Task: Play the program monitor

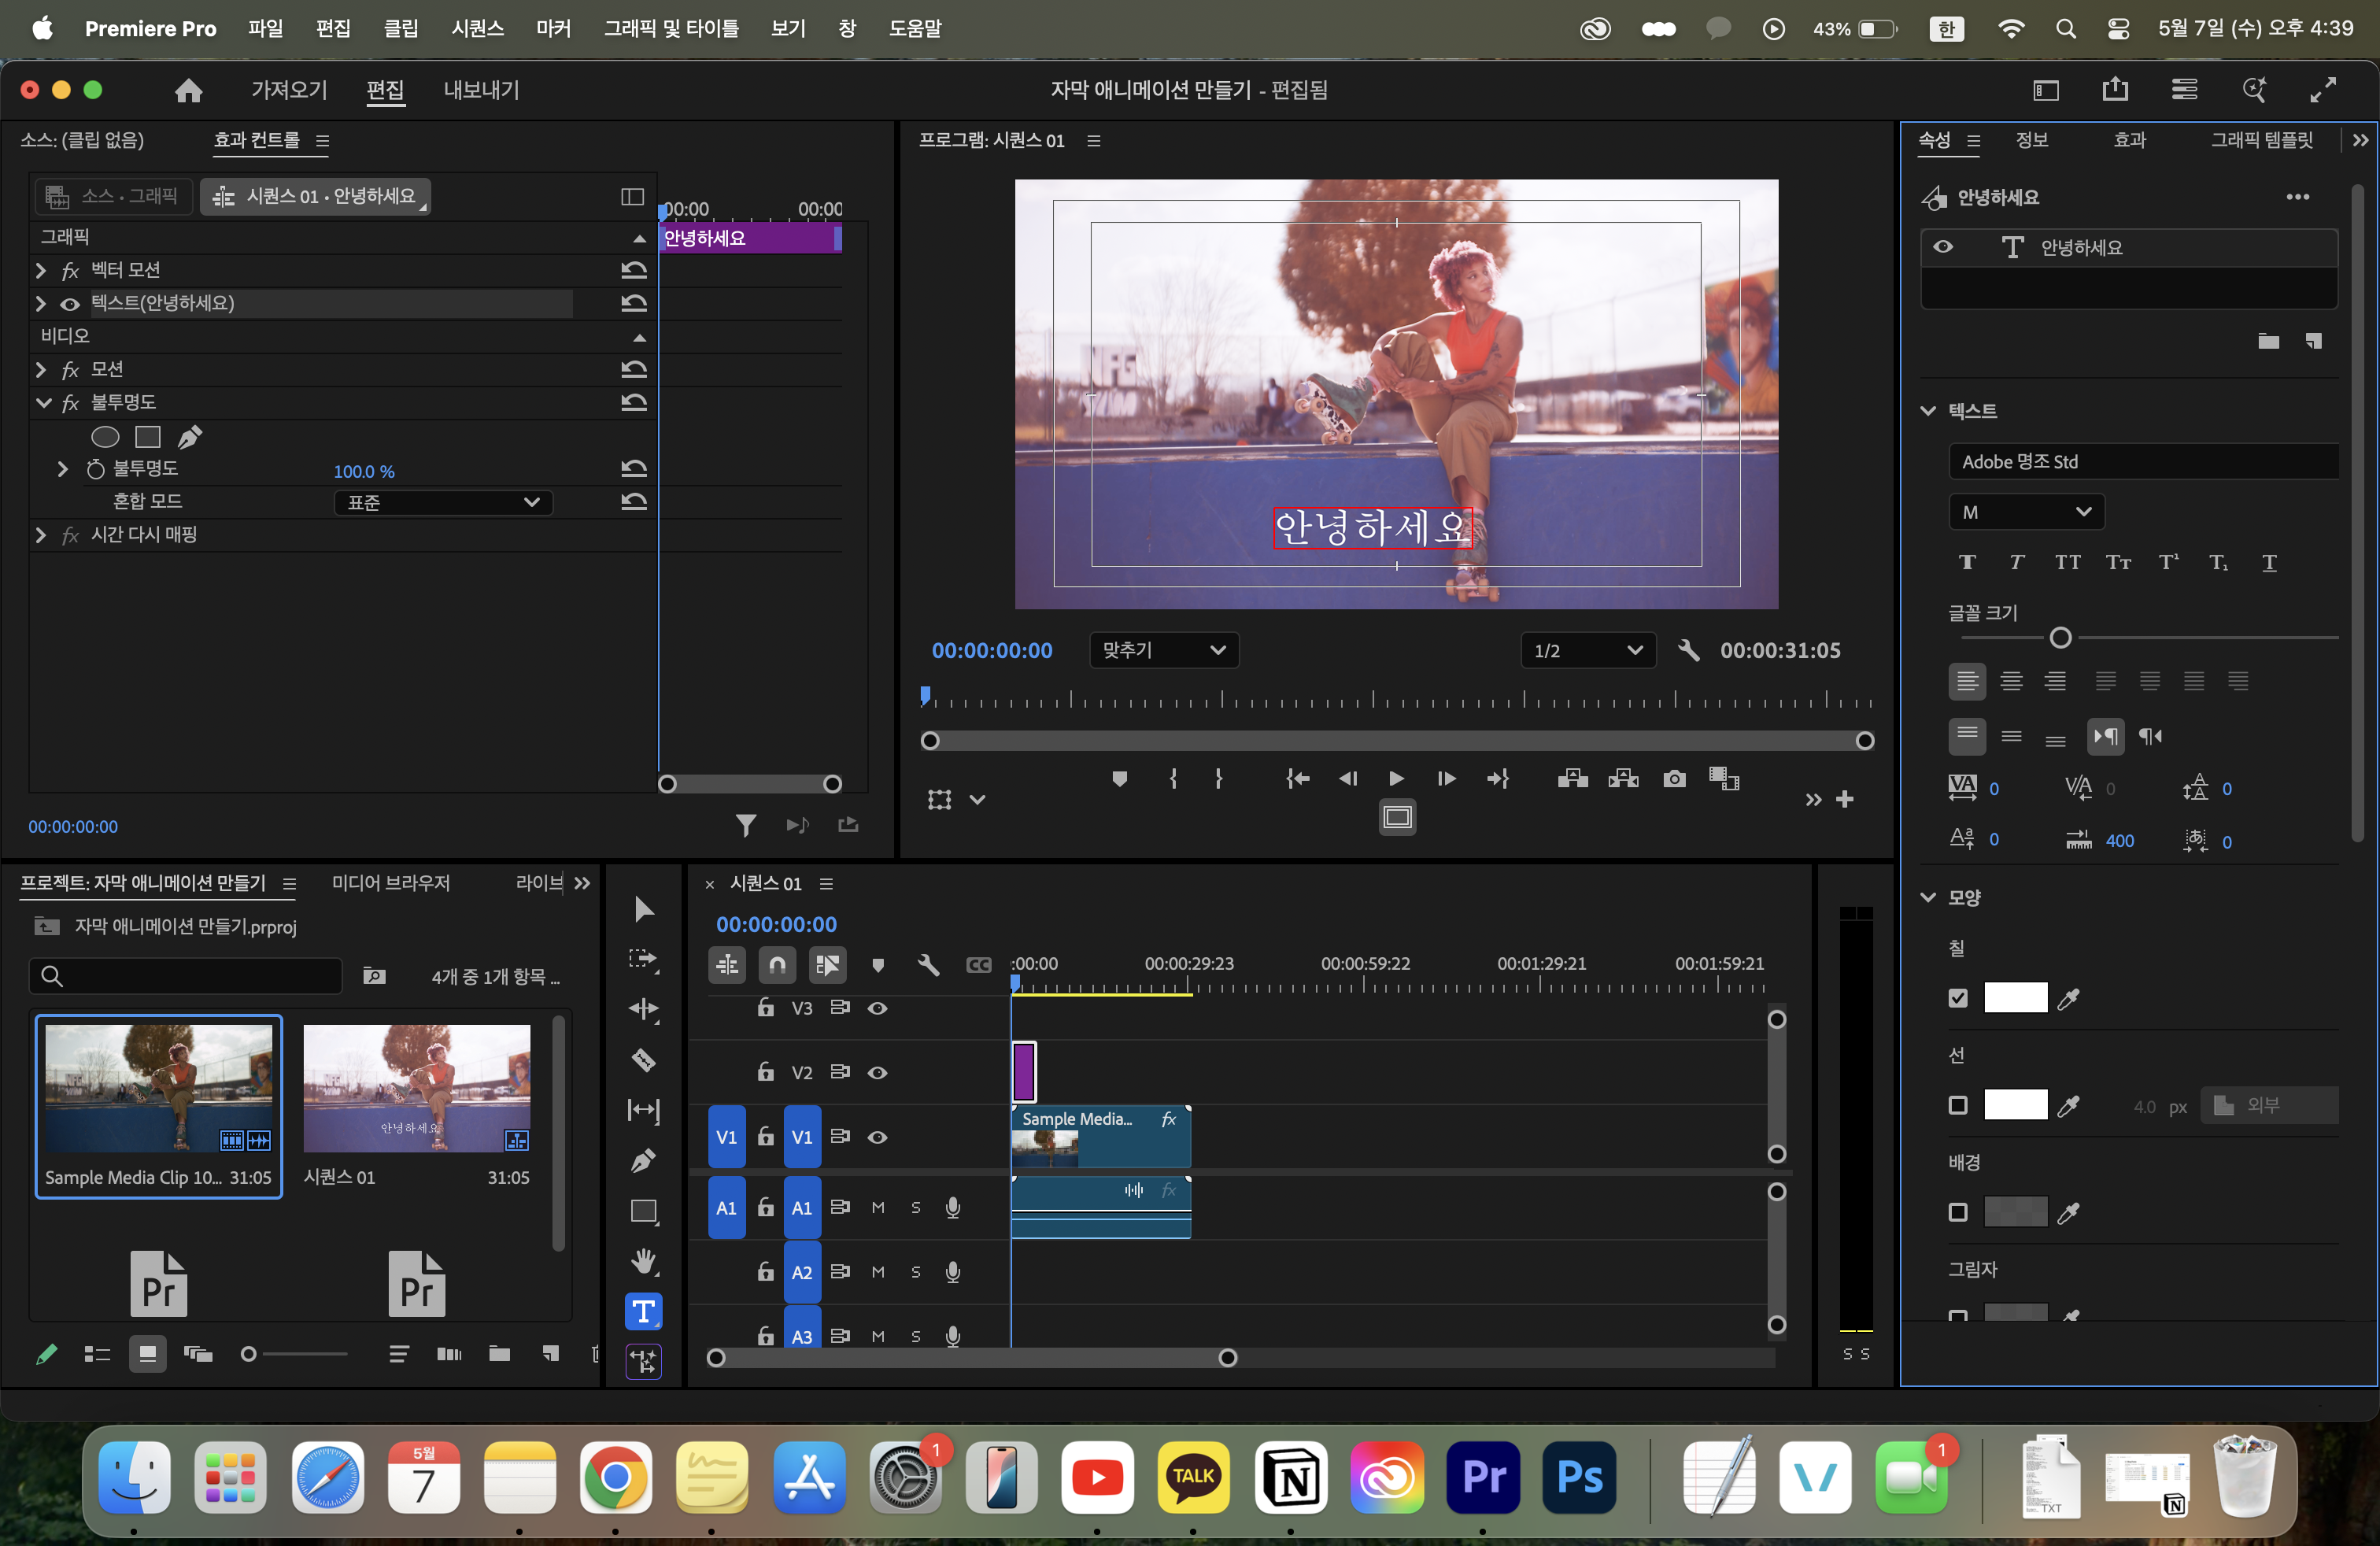Action: (x=1397, y=778)
